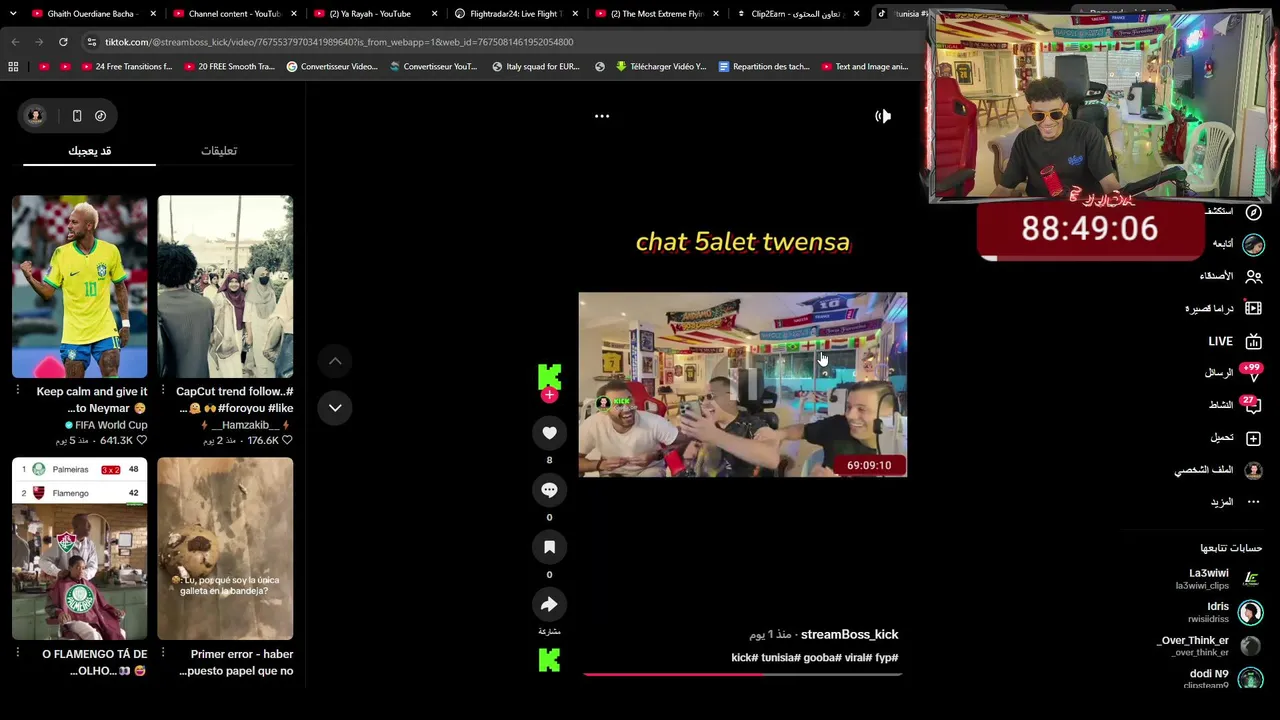Viewport: 1280px width, 720px height.
Task: Open the CapCut trend video thumbnail
Action: [x=225, y=287]
